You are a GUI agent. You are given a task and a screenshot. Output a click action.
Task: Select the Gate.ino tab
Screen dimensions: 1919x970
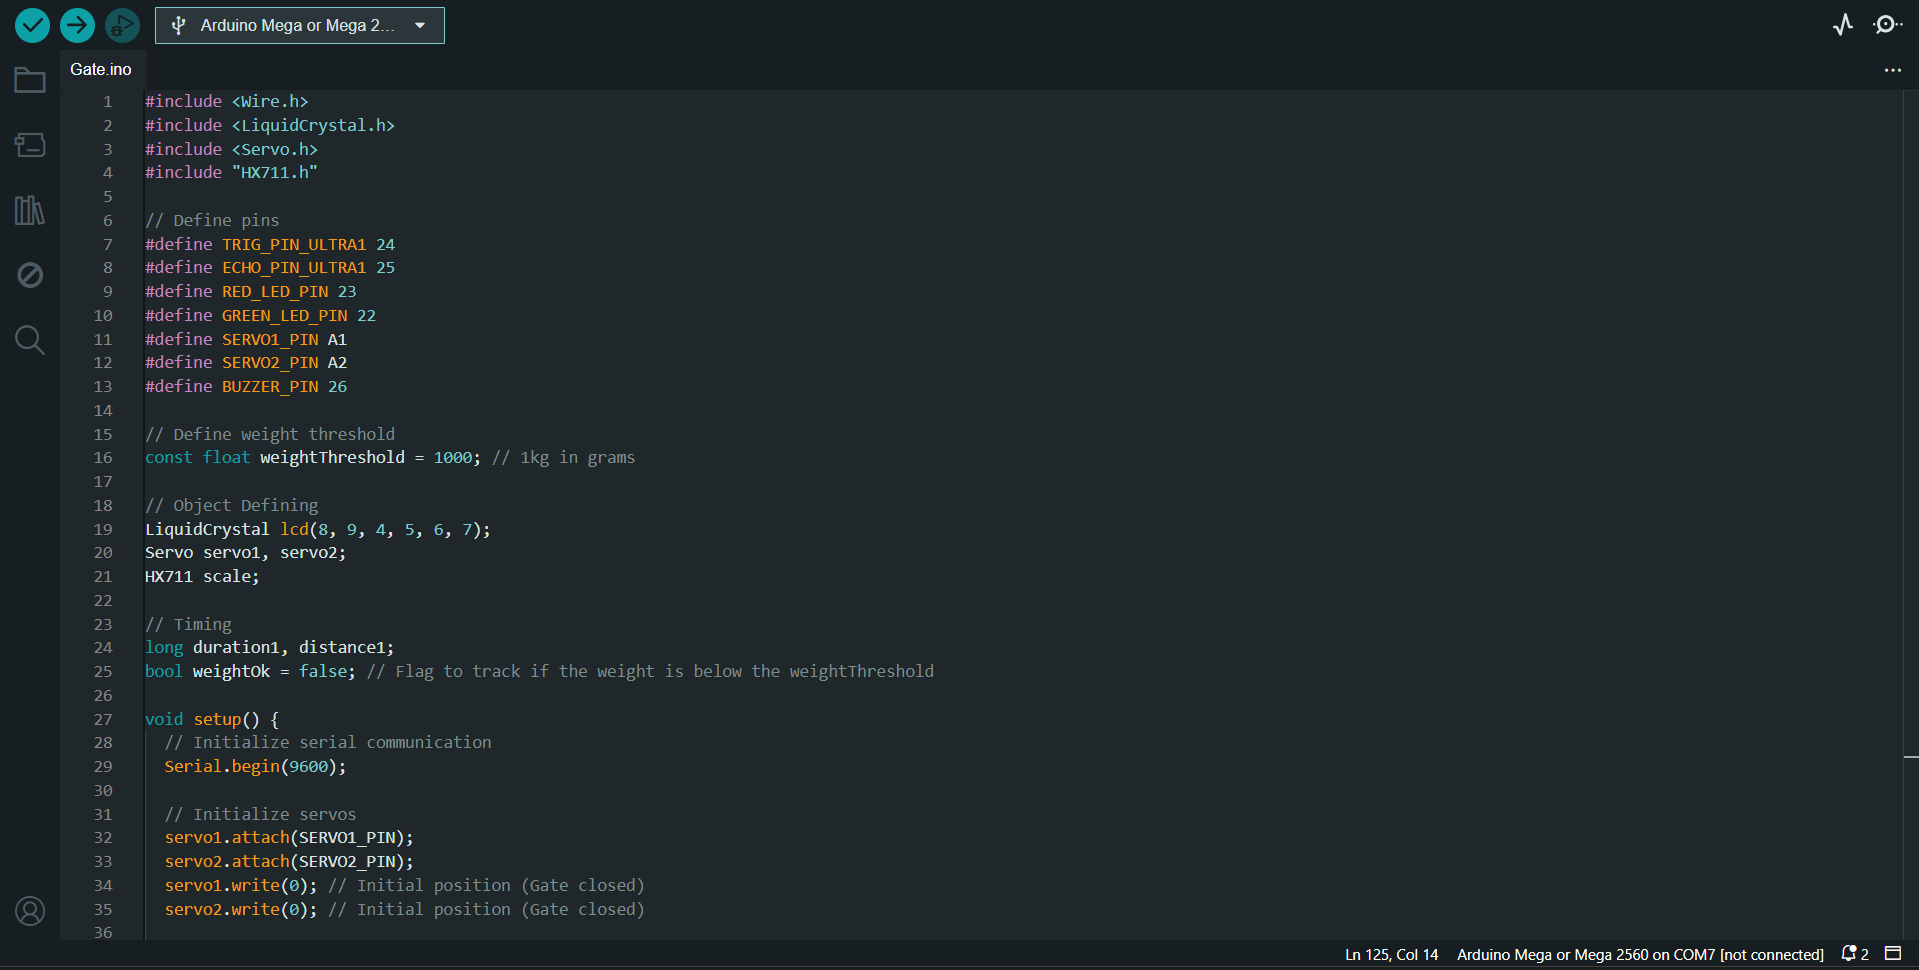(101, 69)
